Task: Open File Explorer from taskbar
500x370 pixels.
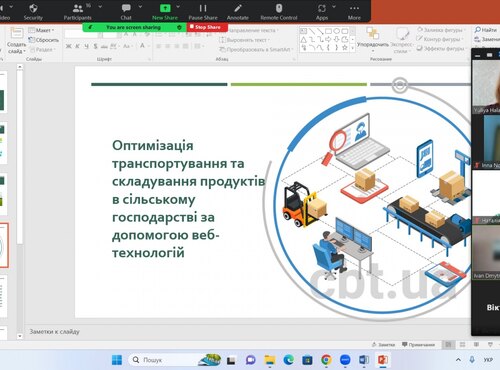Action: (x=269, y=360)
